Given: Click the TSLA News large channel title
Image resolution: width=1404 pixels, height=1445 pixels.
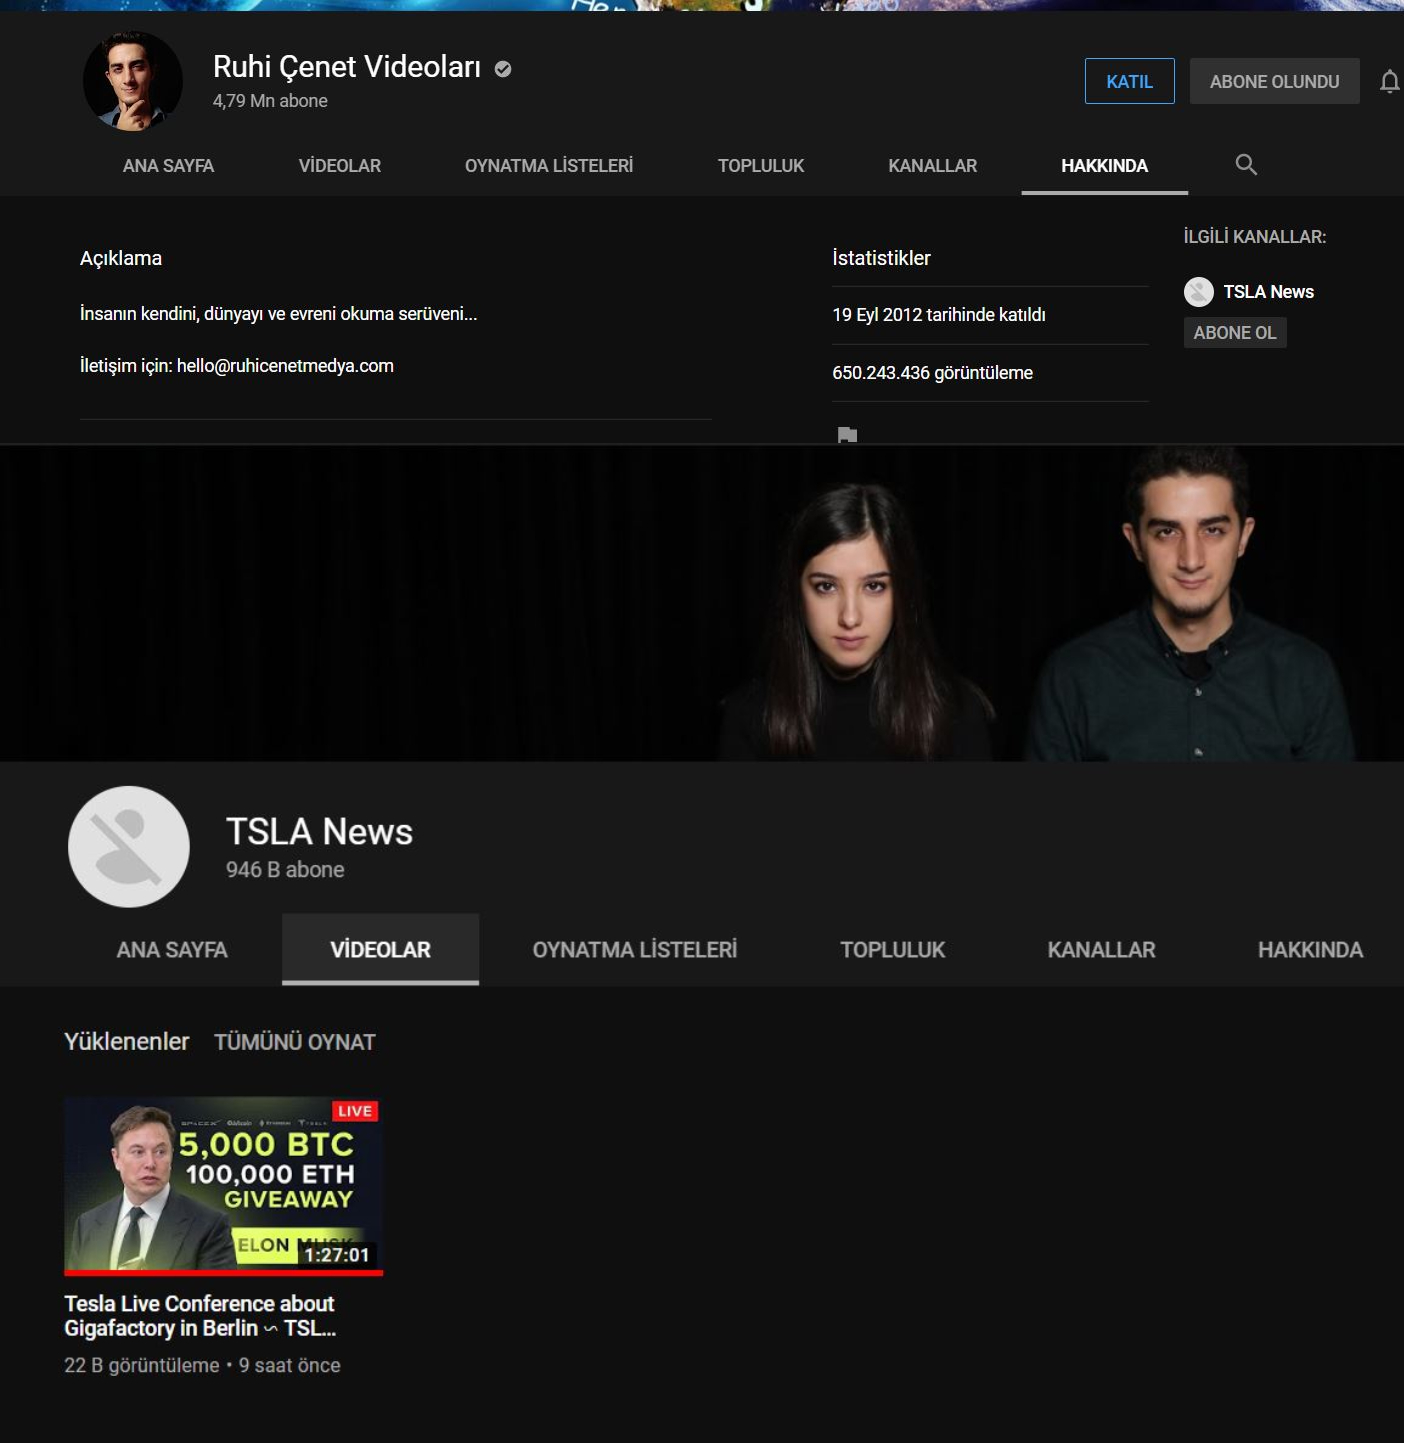Looking at the screenshot, I should pos(319,832).
